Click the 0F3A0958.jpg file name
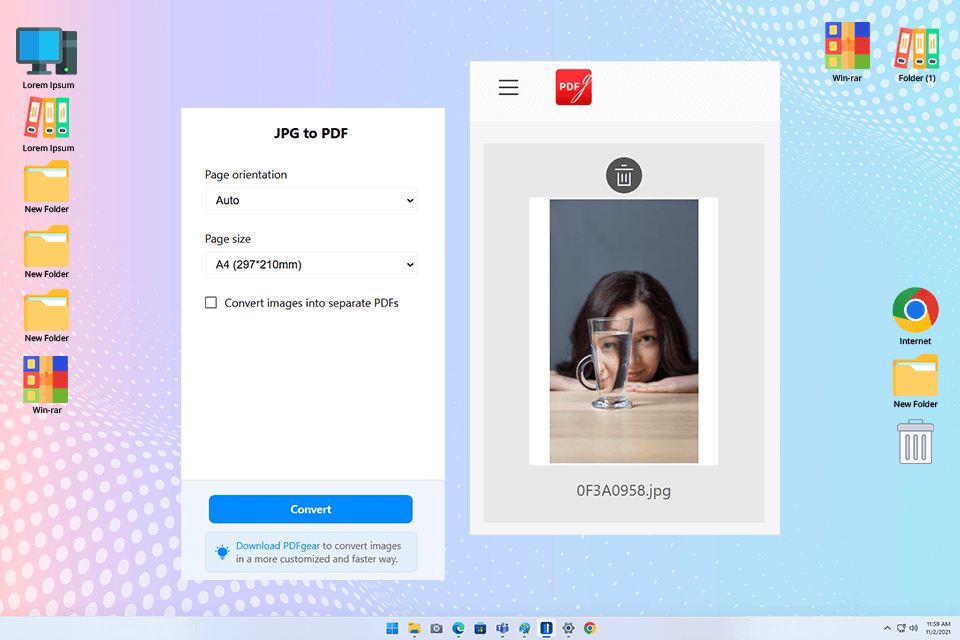The height and width of the screenshot is (640, 960). tap(623, 491)
